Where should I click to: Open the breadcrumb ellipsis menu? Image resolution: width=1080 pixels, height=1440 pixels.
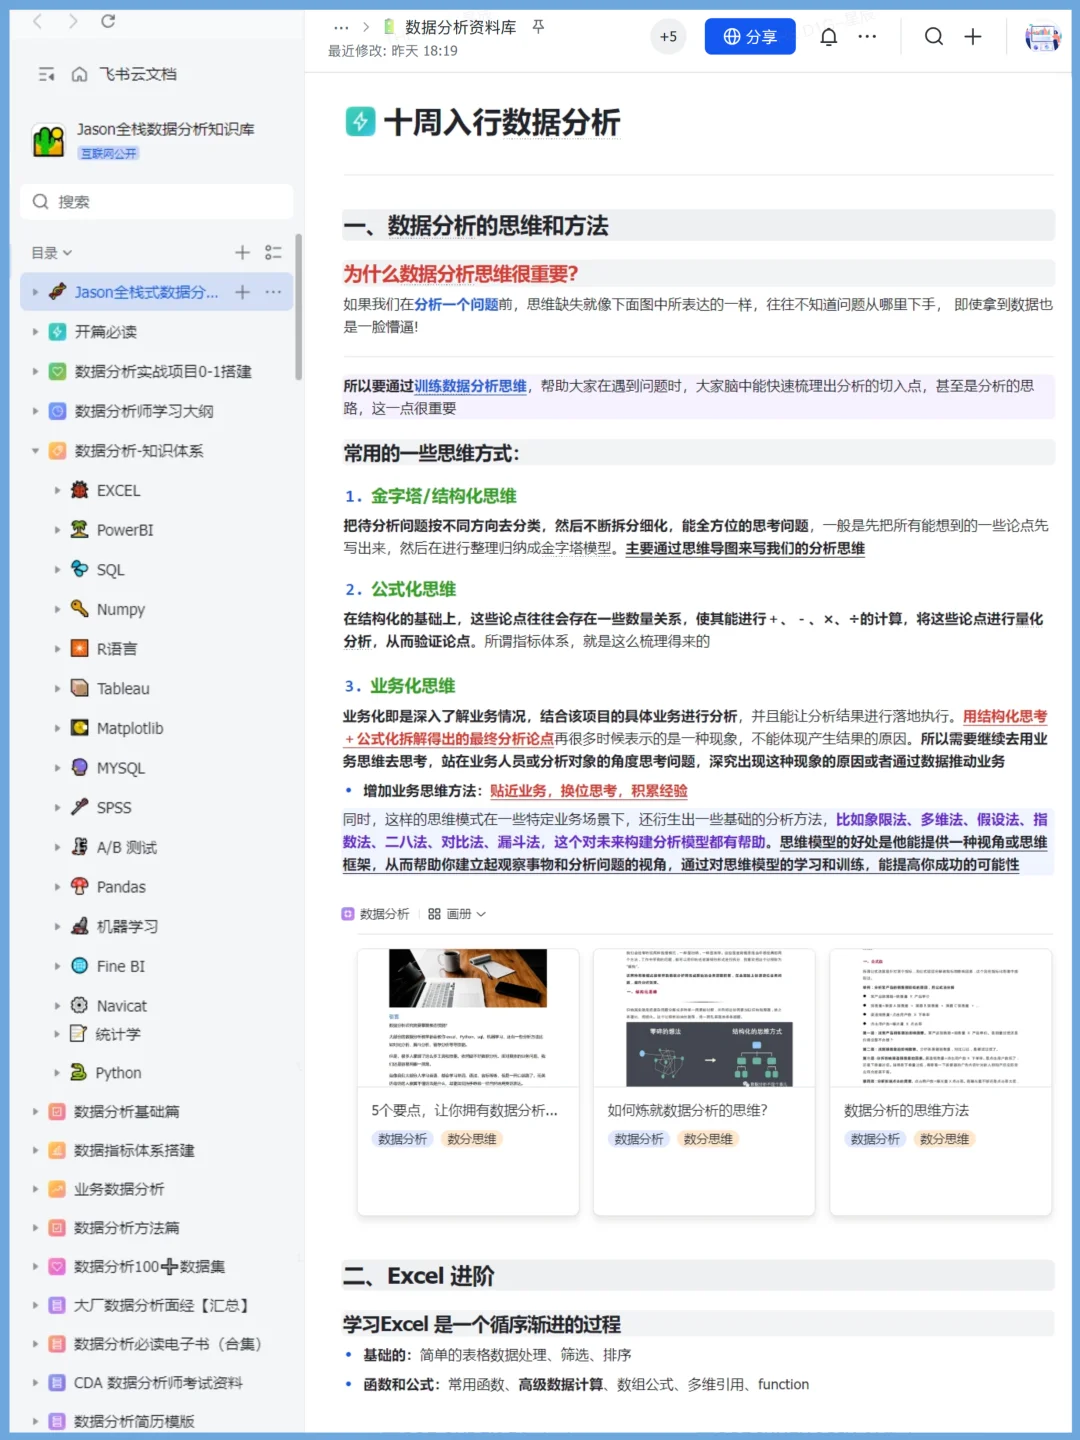click(342, 27)
